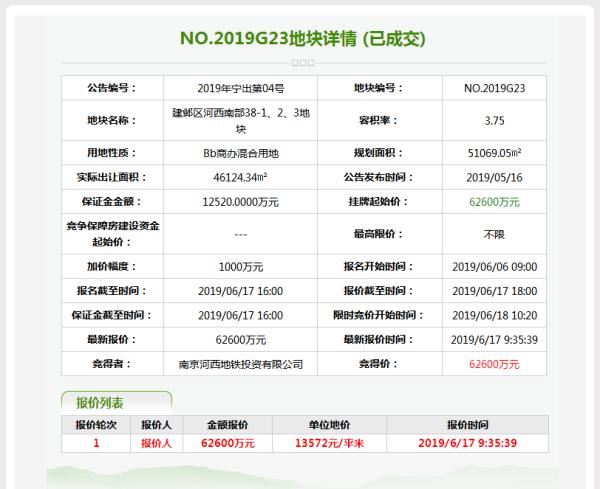Click latest bid time 2019/6/17 9:35:39 in details table
Viewport: 600px width, 489px height.
click(494, 340)
